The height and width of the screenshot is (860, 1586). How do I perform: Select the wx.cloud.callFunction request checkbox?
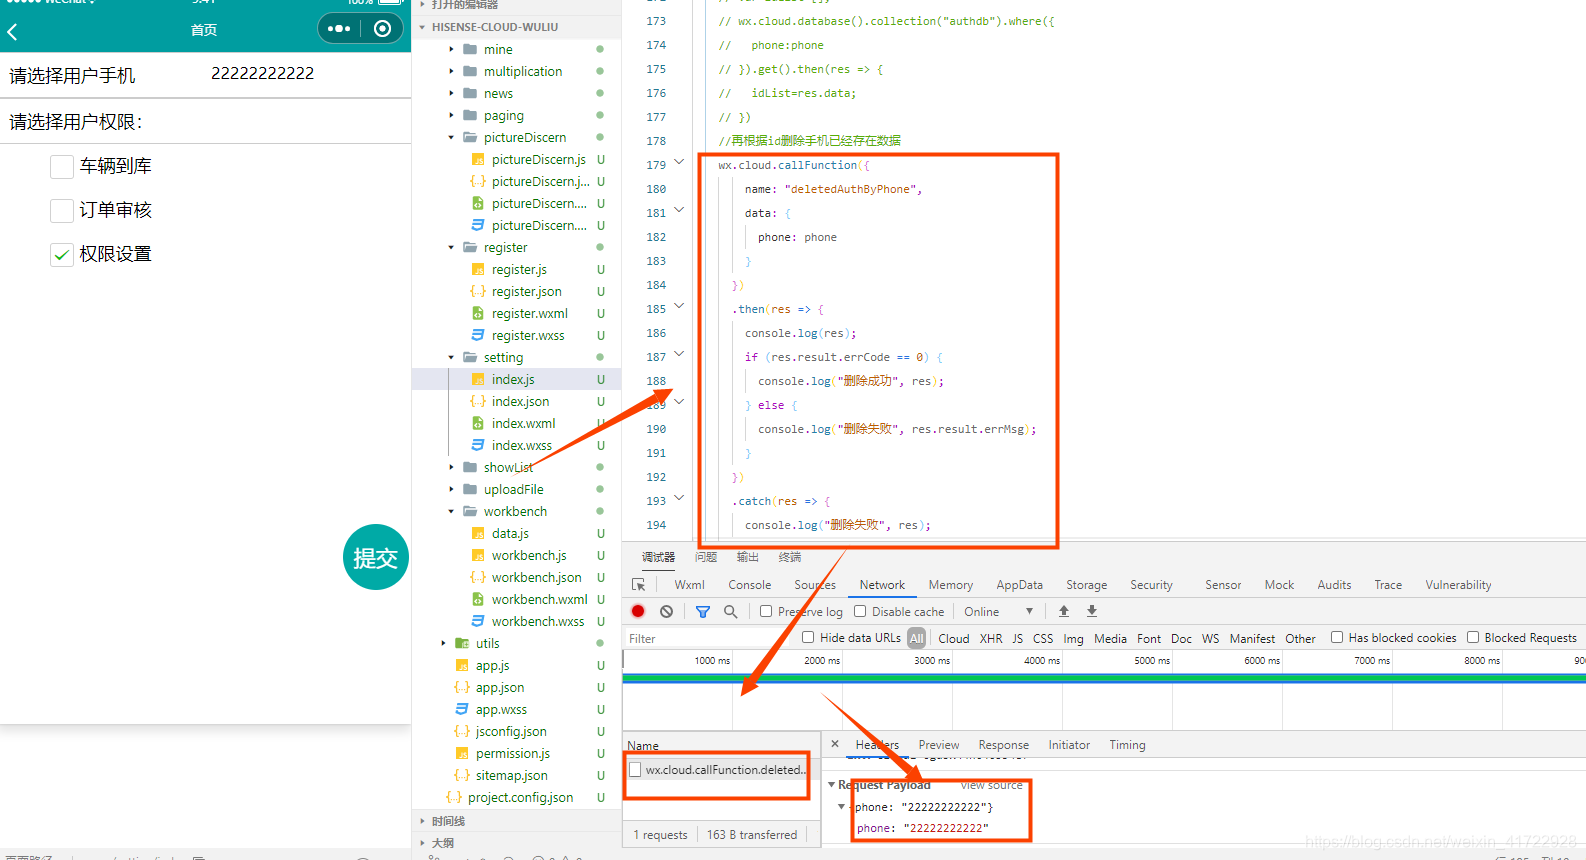(635, 769)
